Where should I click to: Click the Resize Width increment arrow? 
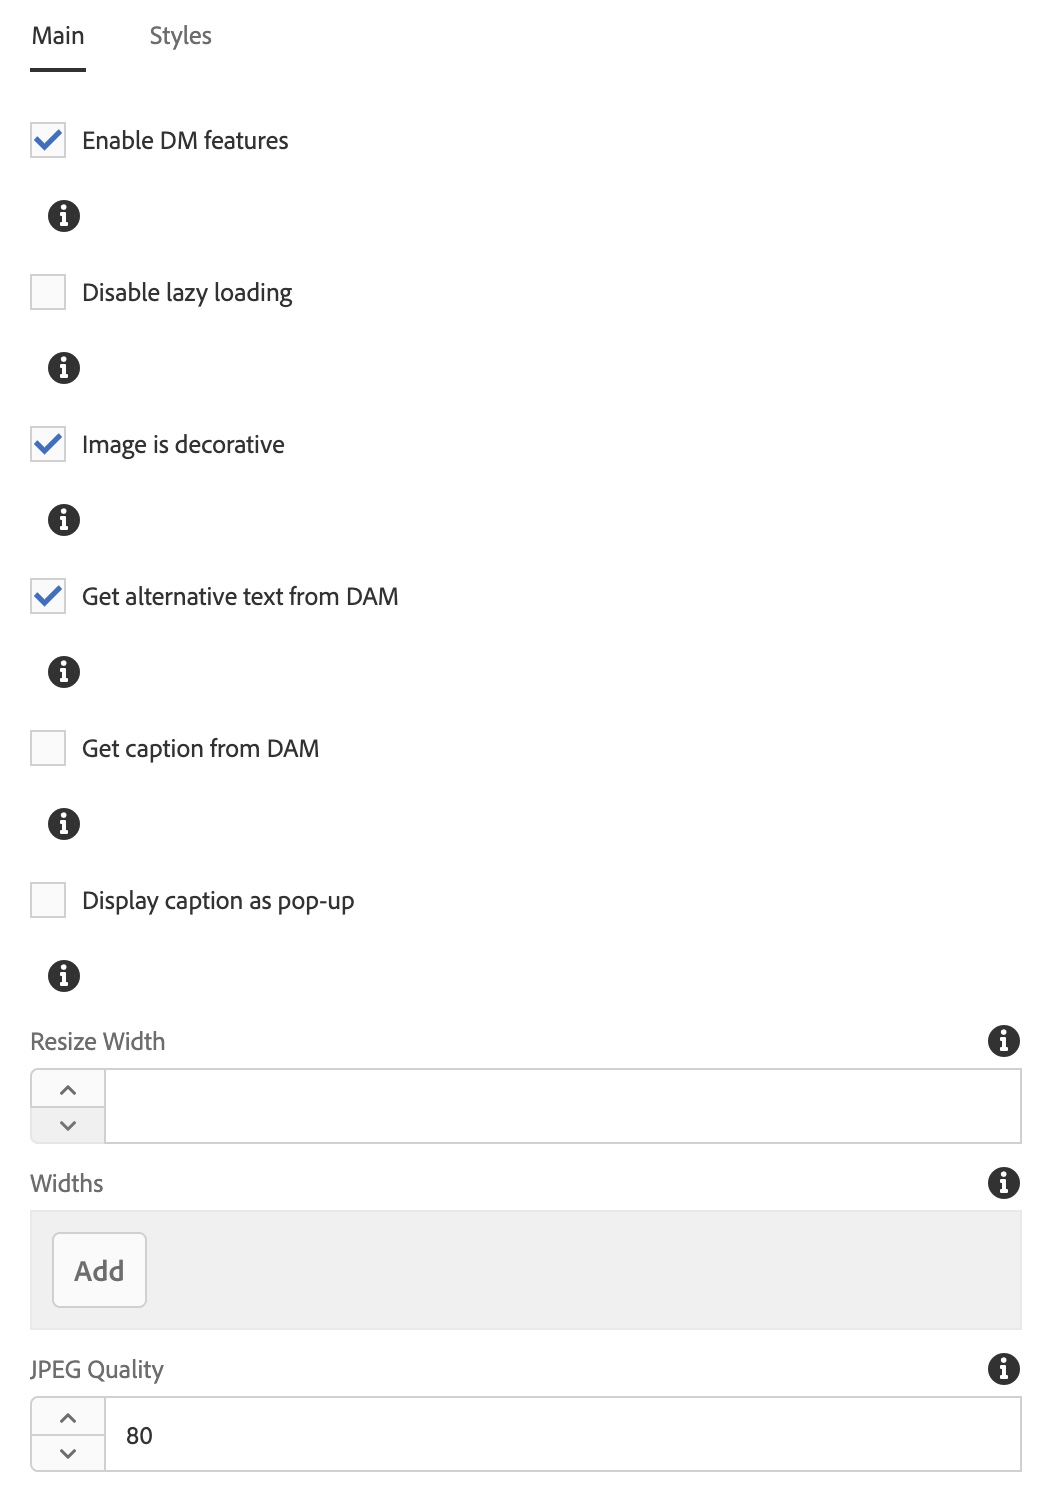pos(67,1088)
